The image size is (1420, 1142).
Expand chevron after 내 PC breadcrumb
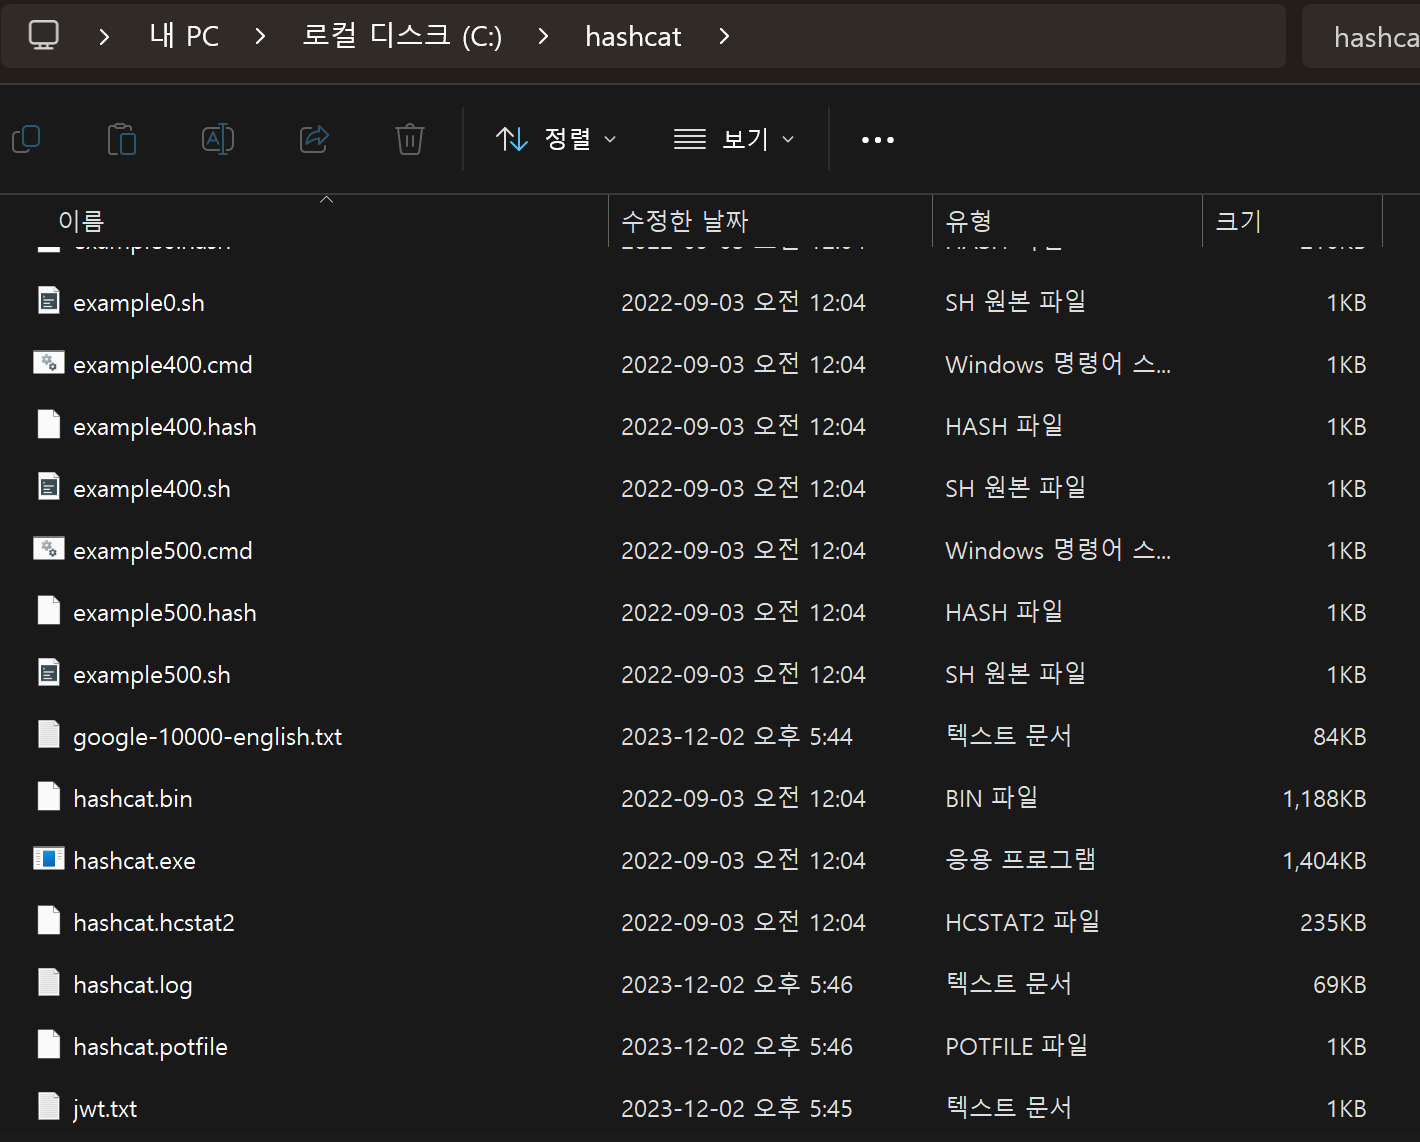(261, 37)
